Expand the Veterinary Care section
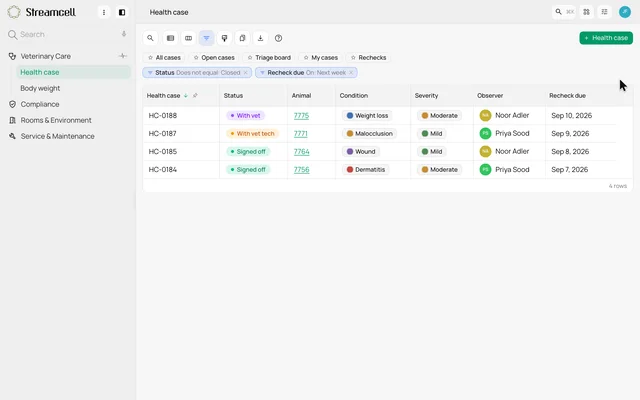Image resolution: width=640 pixels, height=400 pixels. [45, 56]
